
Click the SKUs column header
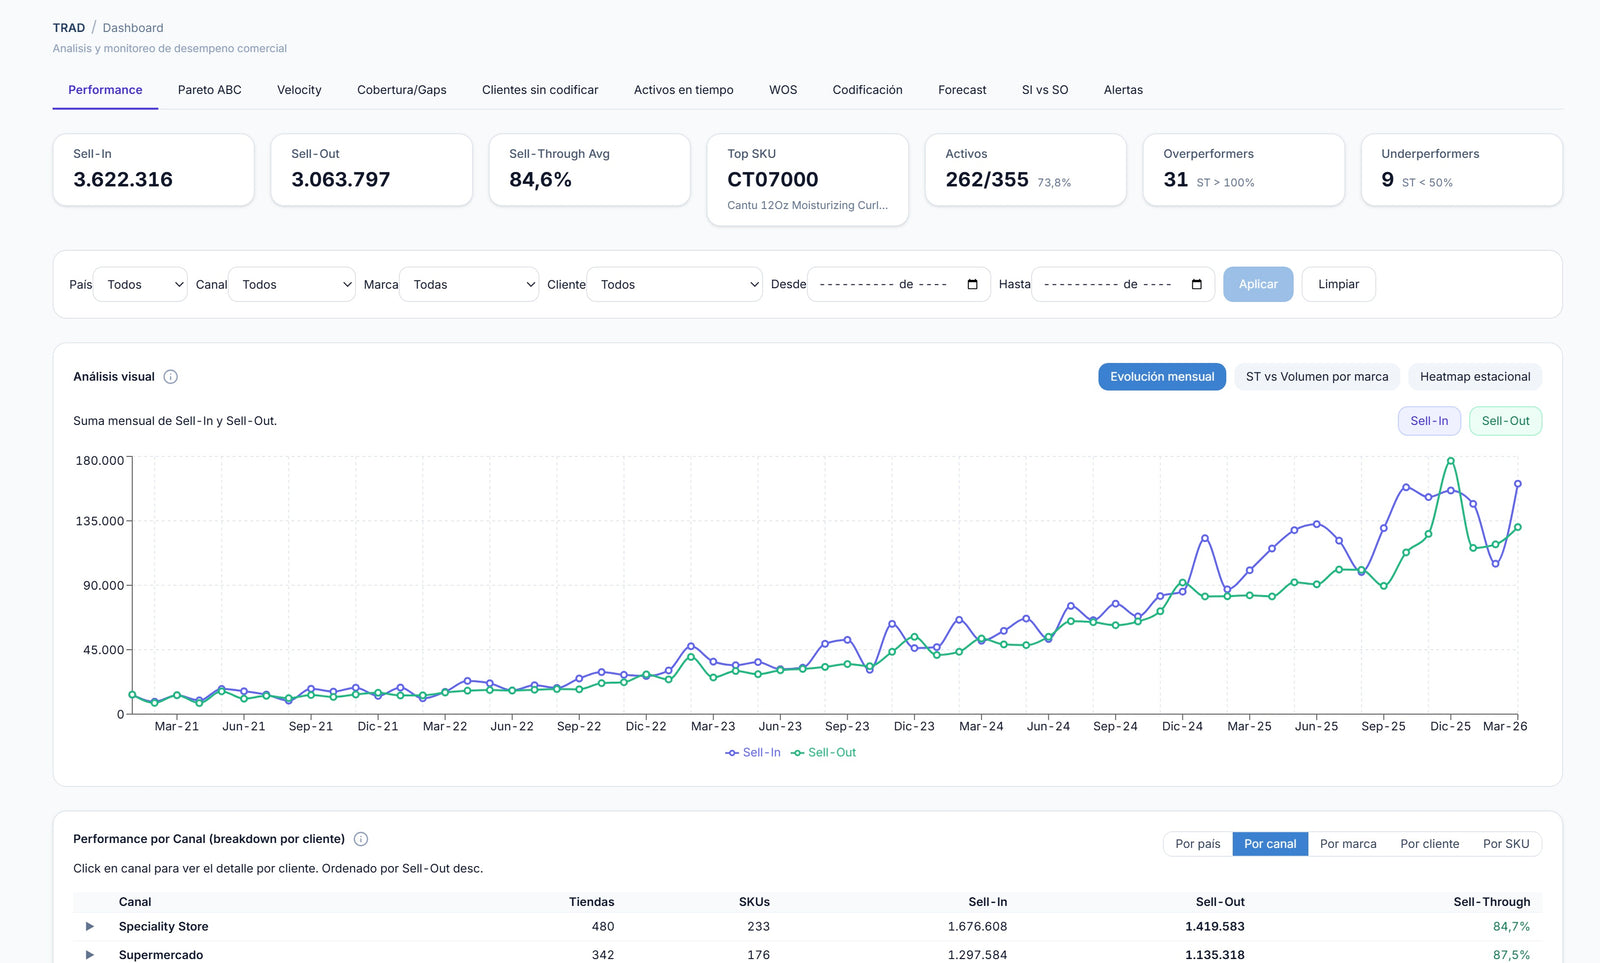point(754,902)
